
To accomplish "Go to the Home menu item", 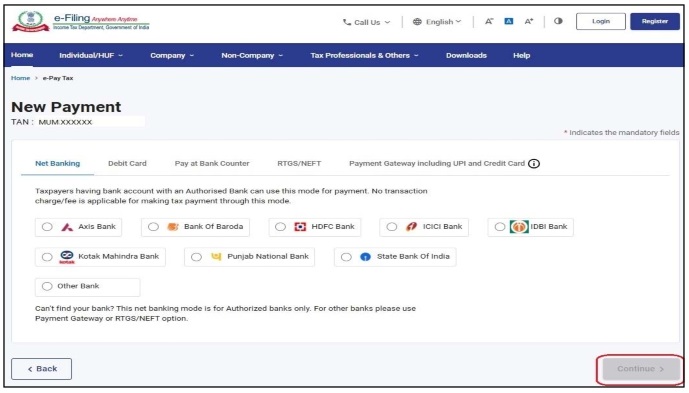I will coord(22,55).
